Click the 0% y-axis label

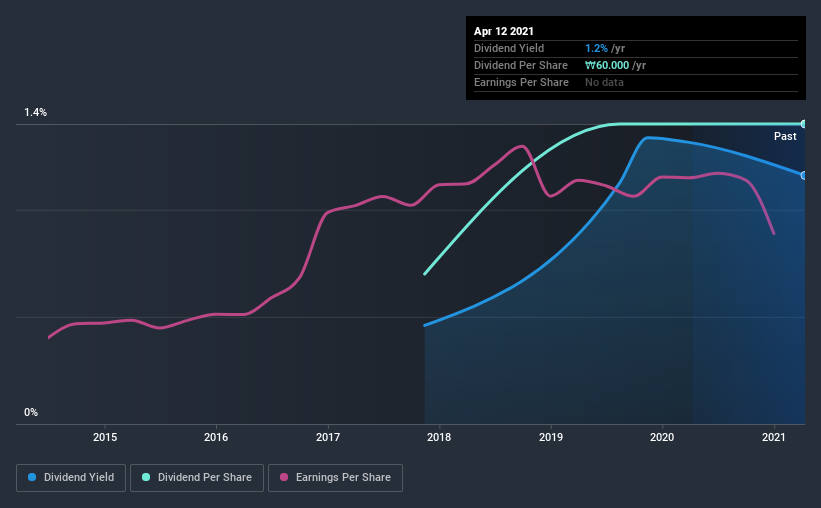point(31,413)
